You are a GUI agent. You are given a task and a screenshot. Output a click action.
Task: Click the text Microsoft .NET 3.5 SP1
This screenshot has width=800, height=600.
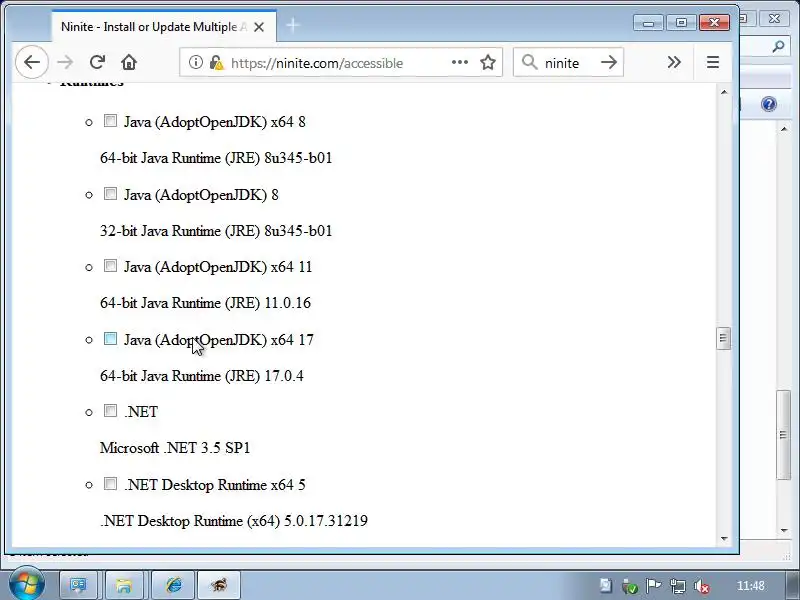pos(175,448)
